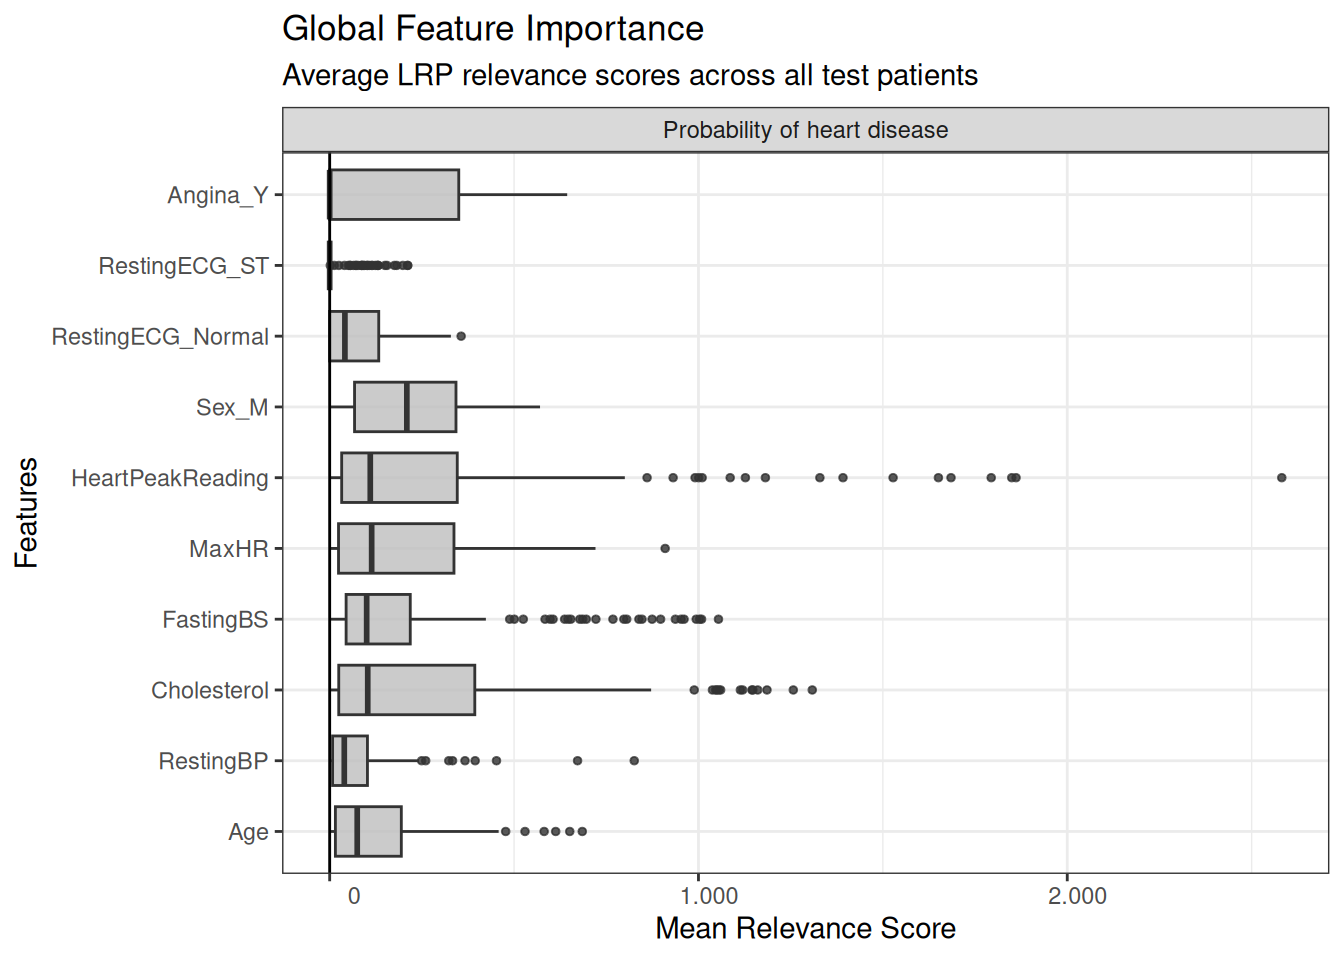The height and width of the screenshot is (960, 1344).
Task: Select the HeartPeakReading feature label
Action: pyautogui.click(x=169, y=478)
